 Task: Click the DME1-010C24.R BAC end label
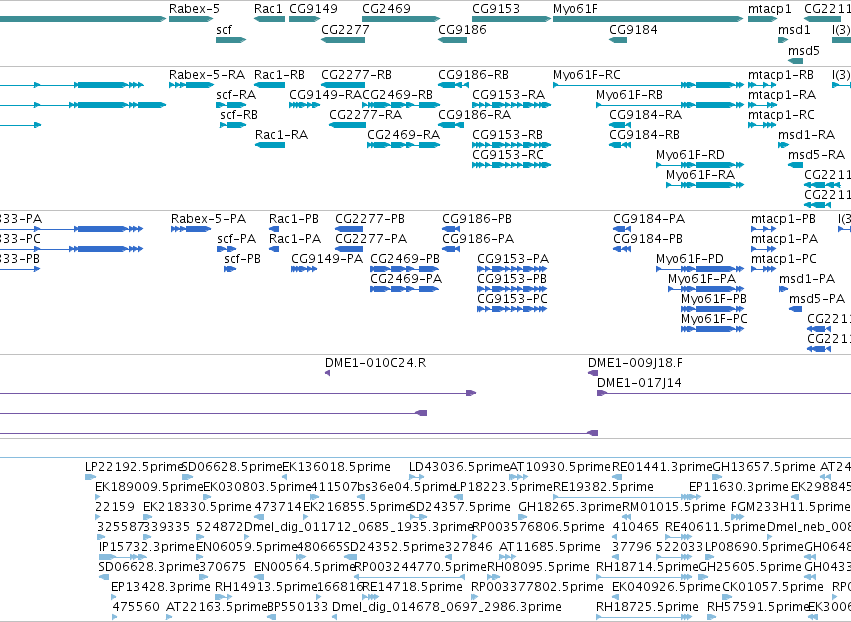pos(376,363)
